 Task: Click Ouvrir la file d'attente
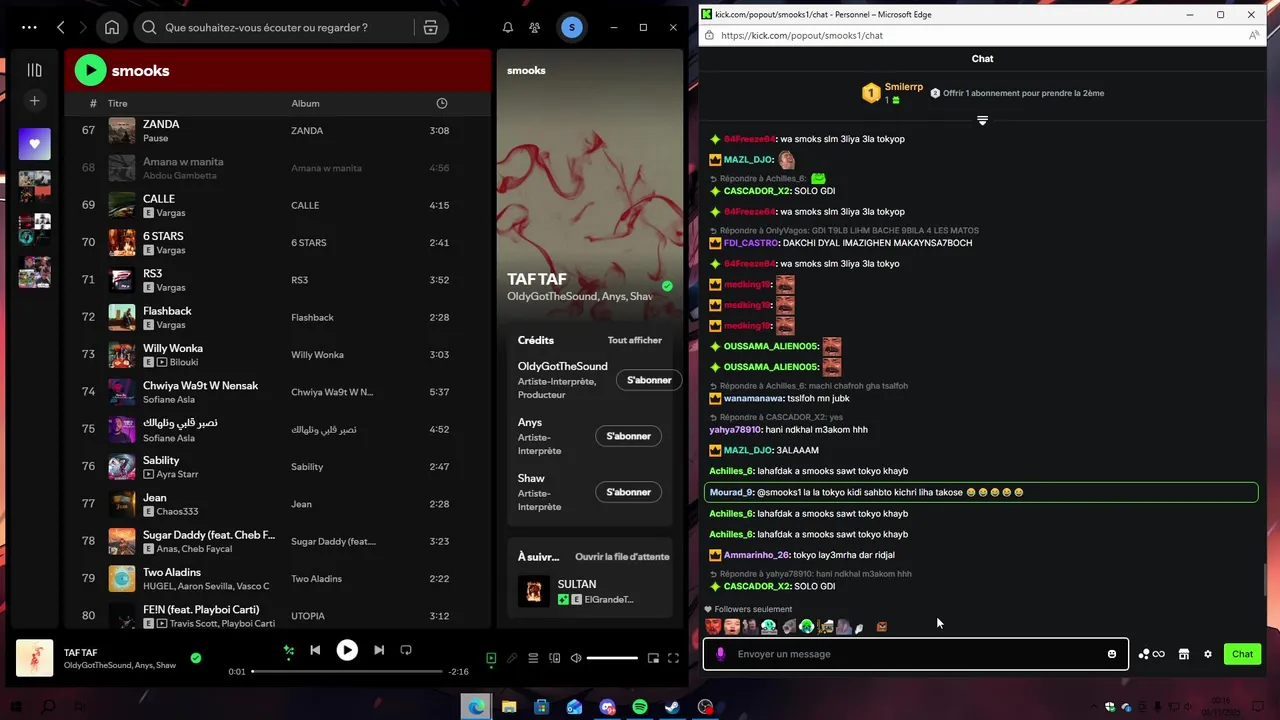coord(622,556)
